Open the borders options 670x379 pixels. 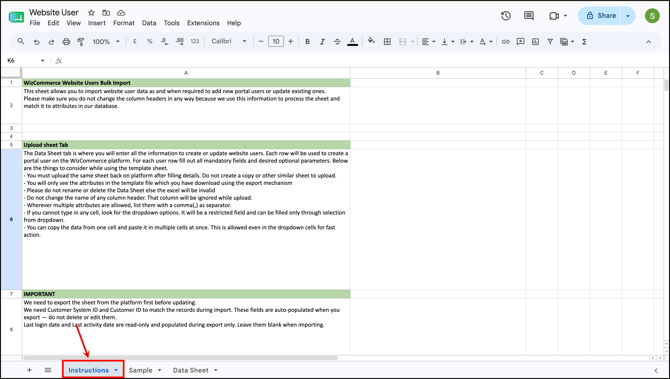coord(387,41)
